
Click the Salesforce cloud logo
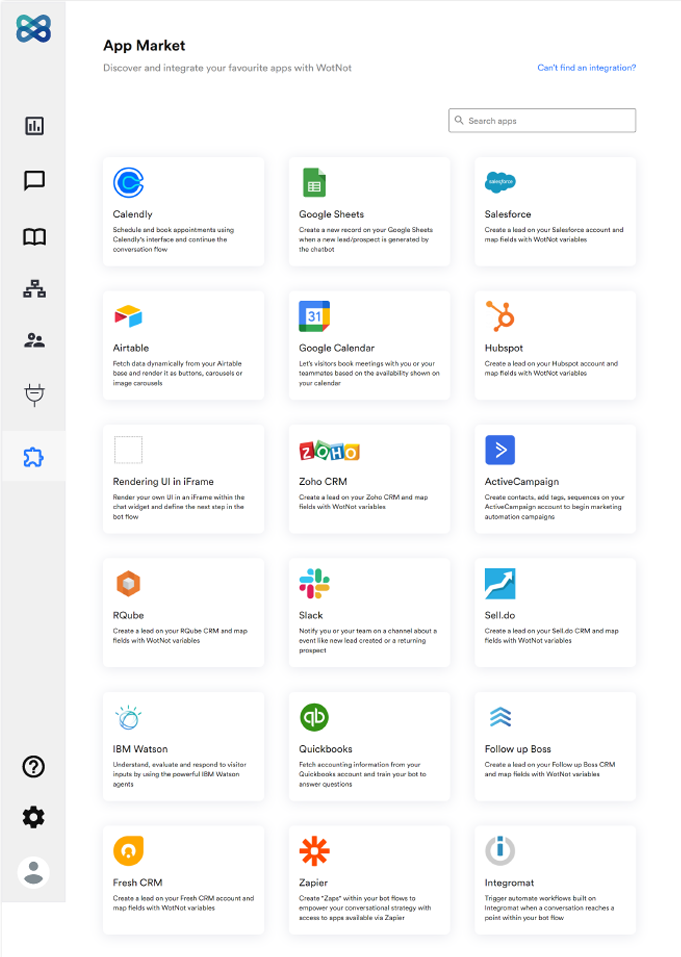500,182
